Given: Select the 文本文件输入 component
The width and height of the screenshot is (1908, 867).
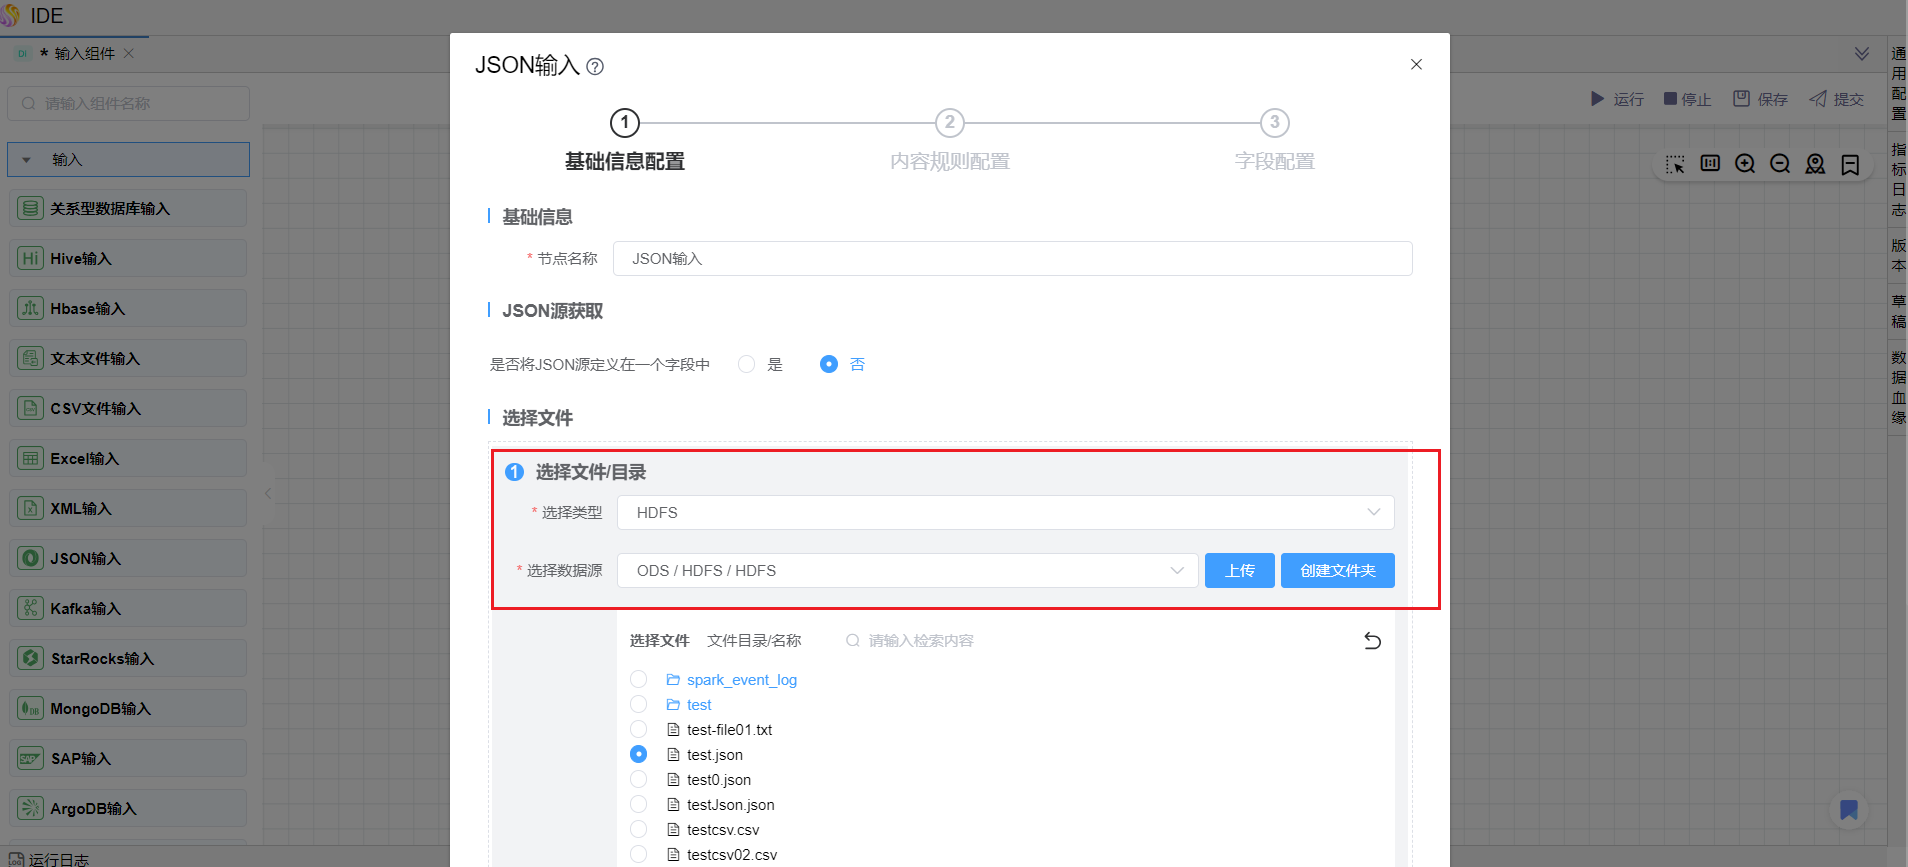Looking at the screenshot, I should pos(128,358).
